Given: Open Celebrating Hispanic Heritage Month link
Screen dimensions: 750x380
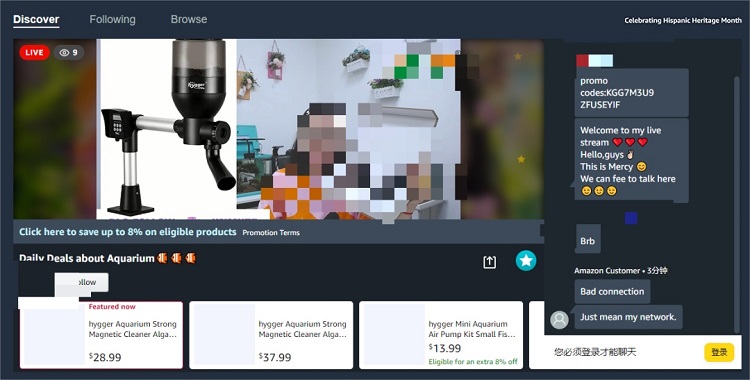Looking at the screenshot, I should click(683, 21).
